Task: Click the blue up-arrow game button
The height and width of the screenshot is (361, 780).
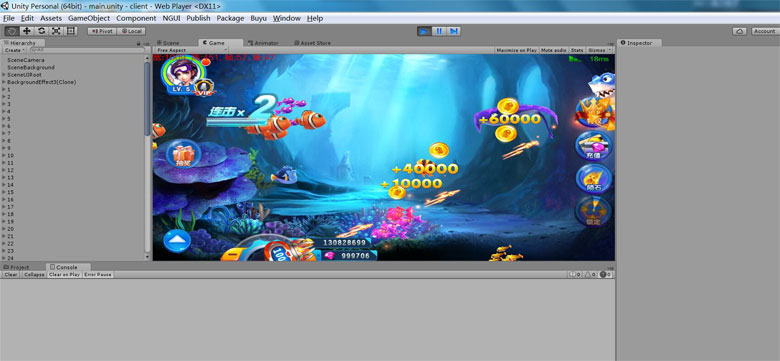Action: (177, 242)
